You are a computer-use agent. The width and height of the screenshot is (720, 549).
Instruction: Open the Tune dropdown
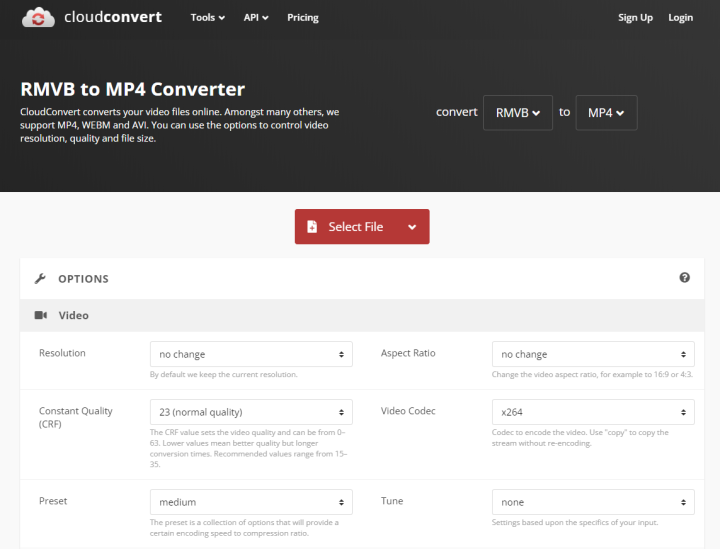pos(593,502)
